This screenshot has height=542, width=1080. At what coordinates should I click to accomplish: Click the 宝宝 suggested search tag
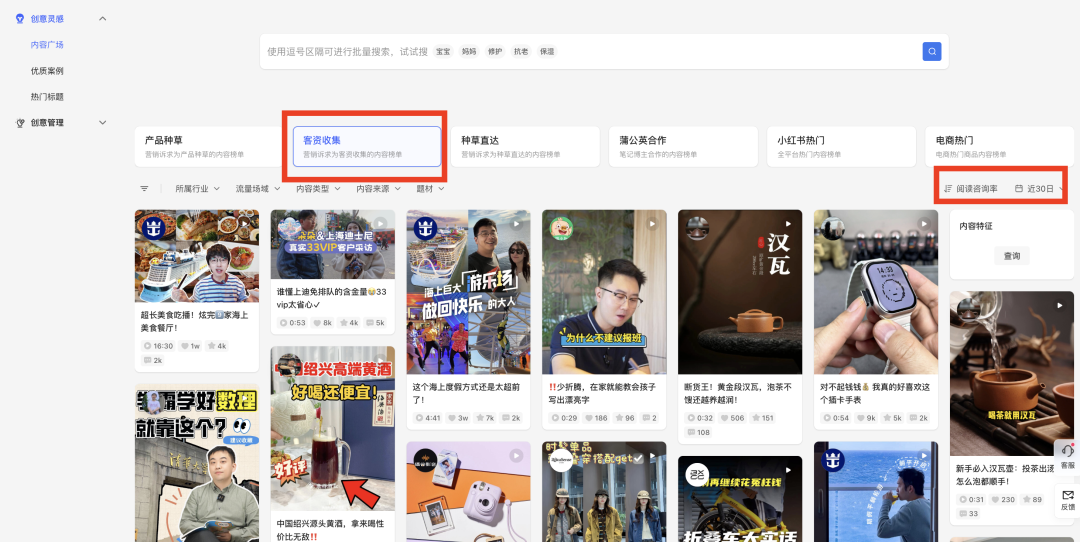pos(443,51)
